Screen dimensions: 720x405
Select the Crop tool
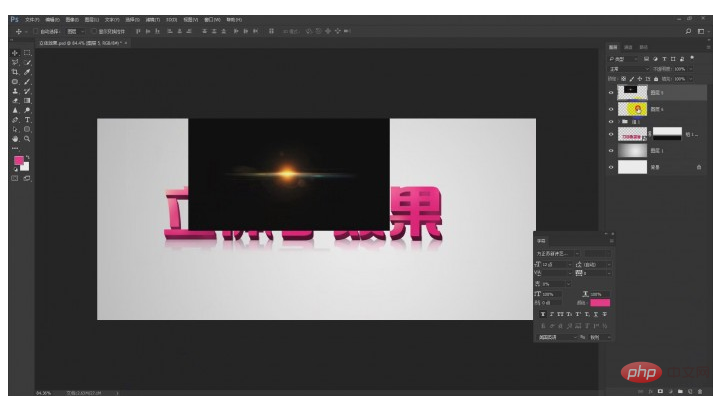point(15,72)
